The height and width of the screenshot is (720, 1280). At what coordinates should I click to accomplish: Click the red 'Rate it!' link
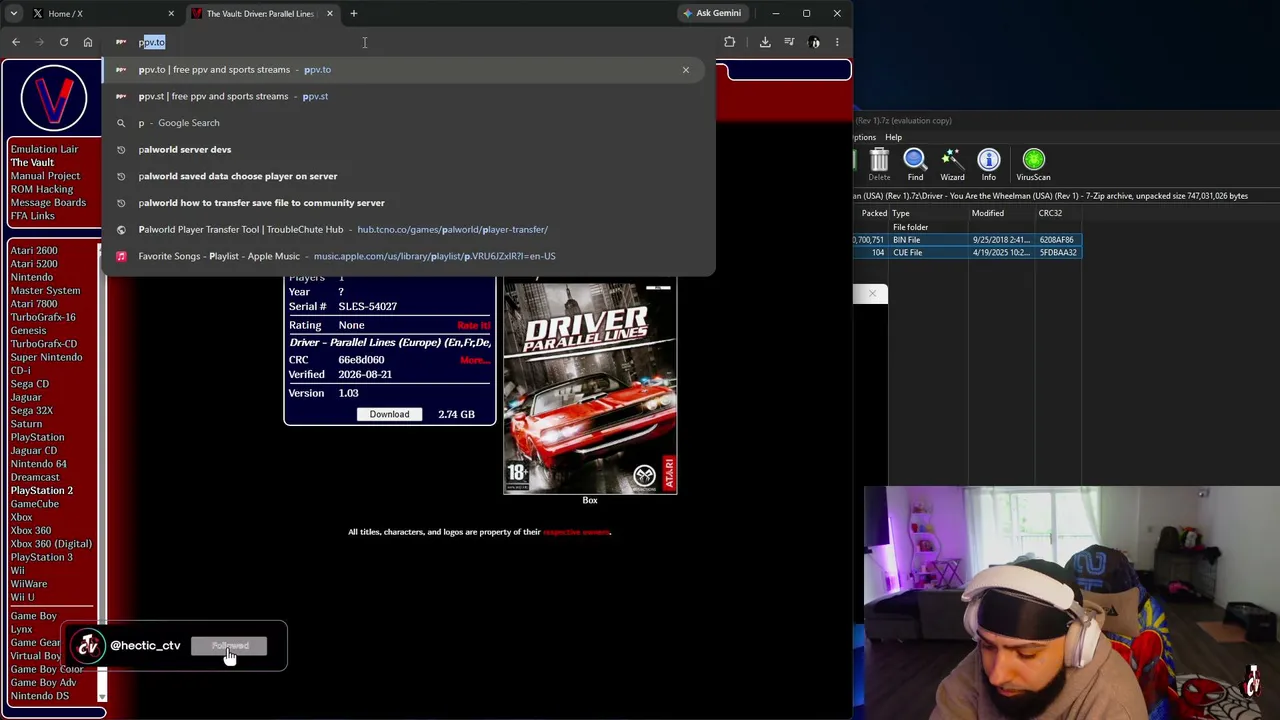coord(473,325)
